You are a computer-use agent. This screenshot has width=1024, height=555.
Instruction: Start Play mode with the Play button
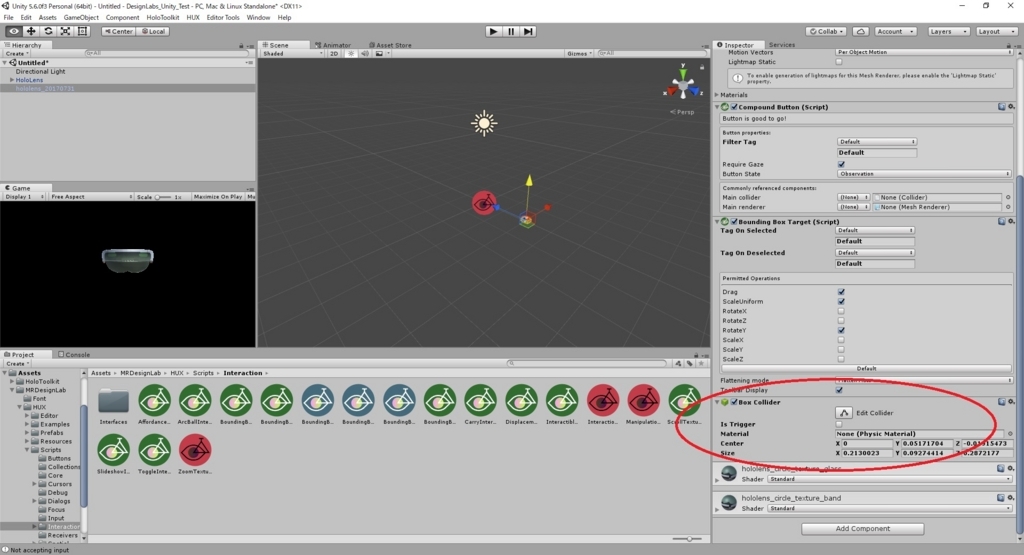click(494, 31)
